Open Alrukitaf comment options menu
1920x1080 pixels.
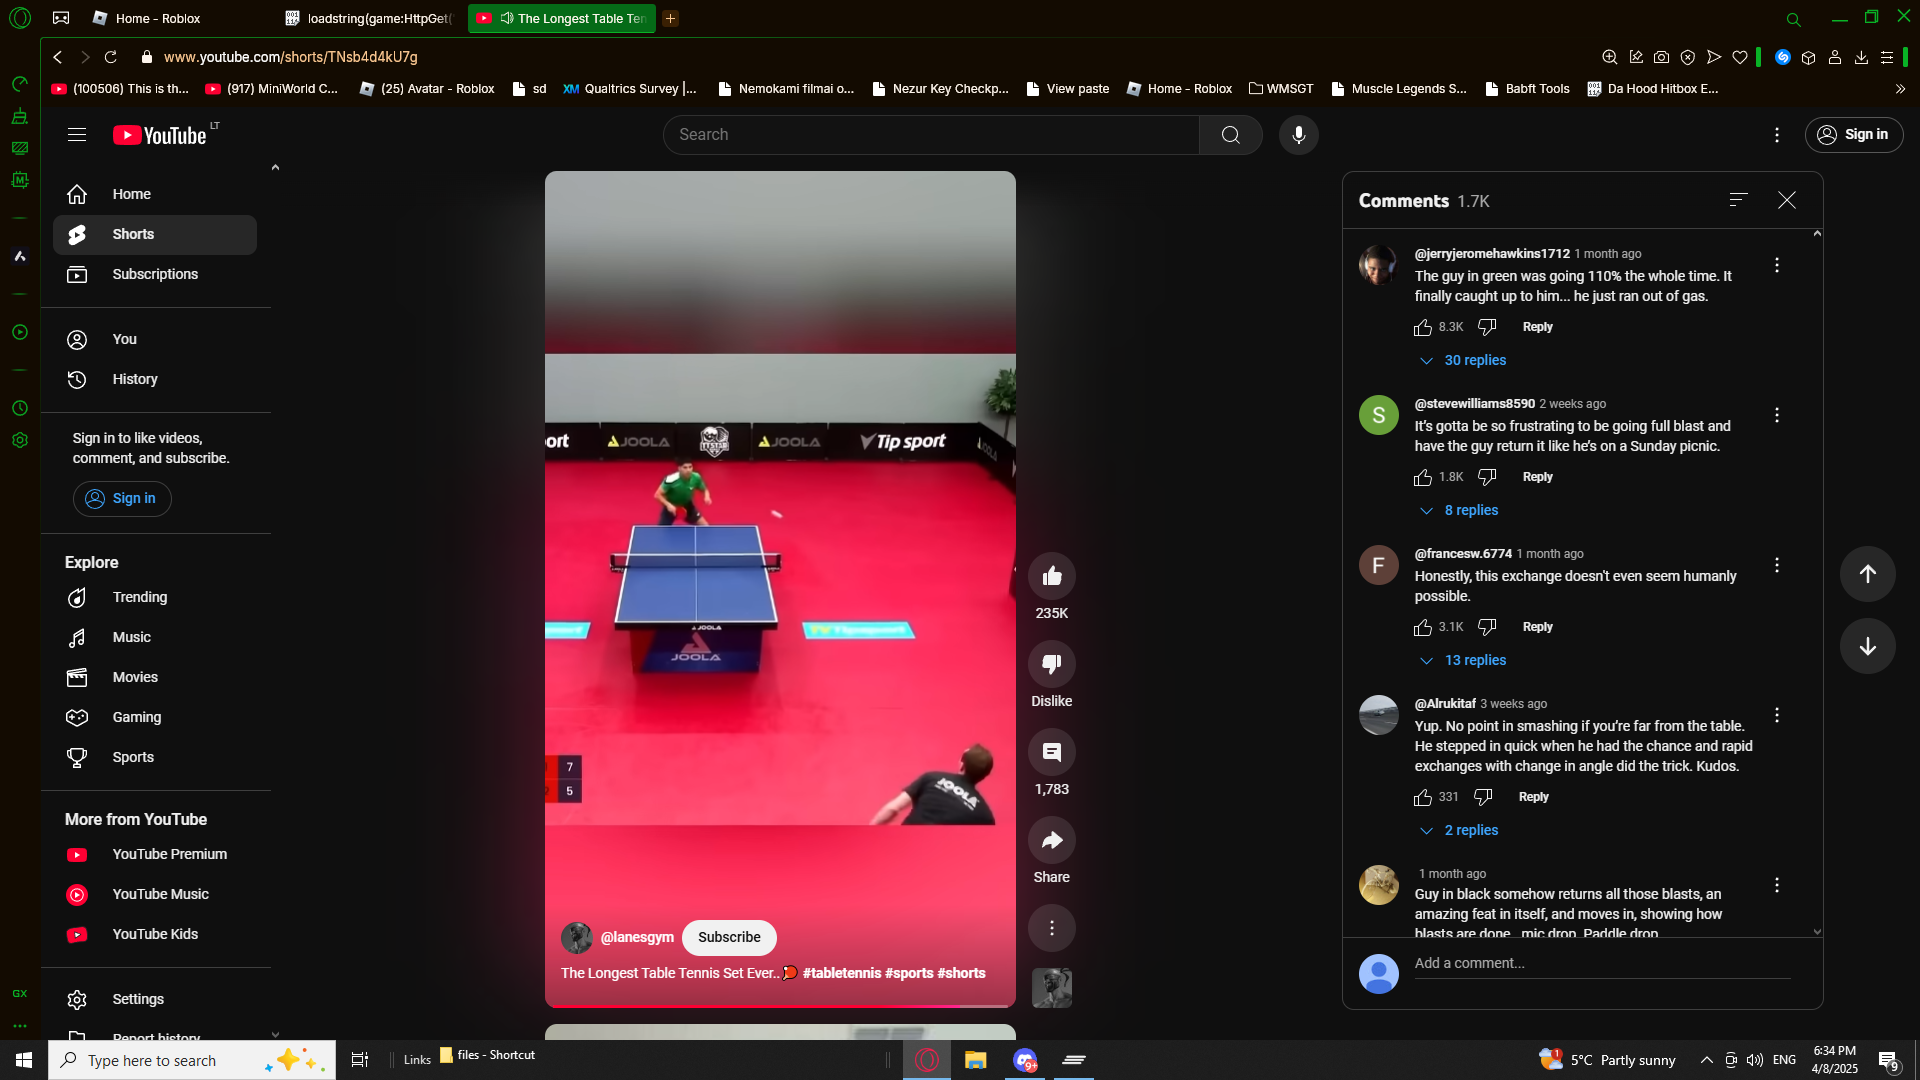tap(1777, 715)
